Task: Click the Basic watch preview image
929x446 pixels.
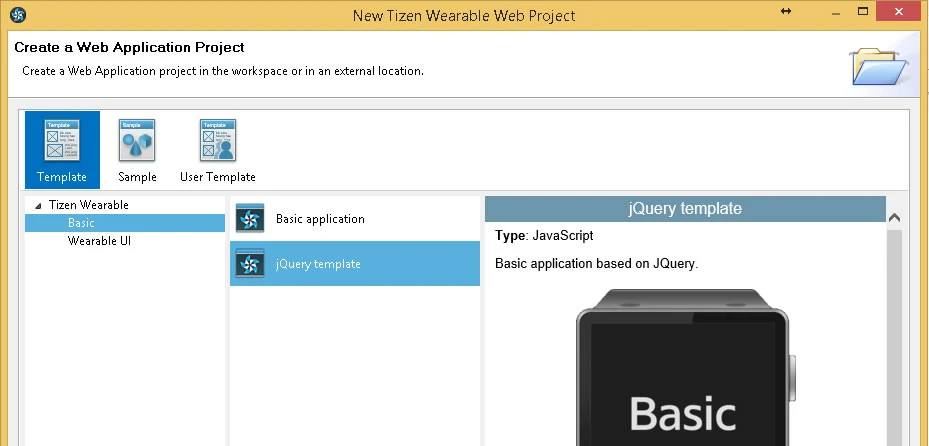Action: click(685, 368)
